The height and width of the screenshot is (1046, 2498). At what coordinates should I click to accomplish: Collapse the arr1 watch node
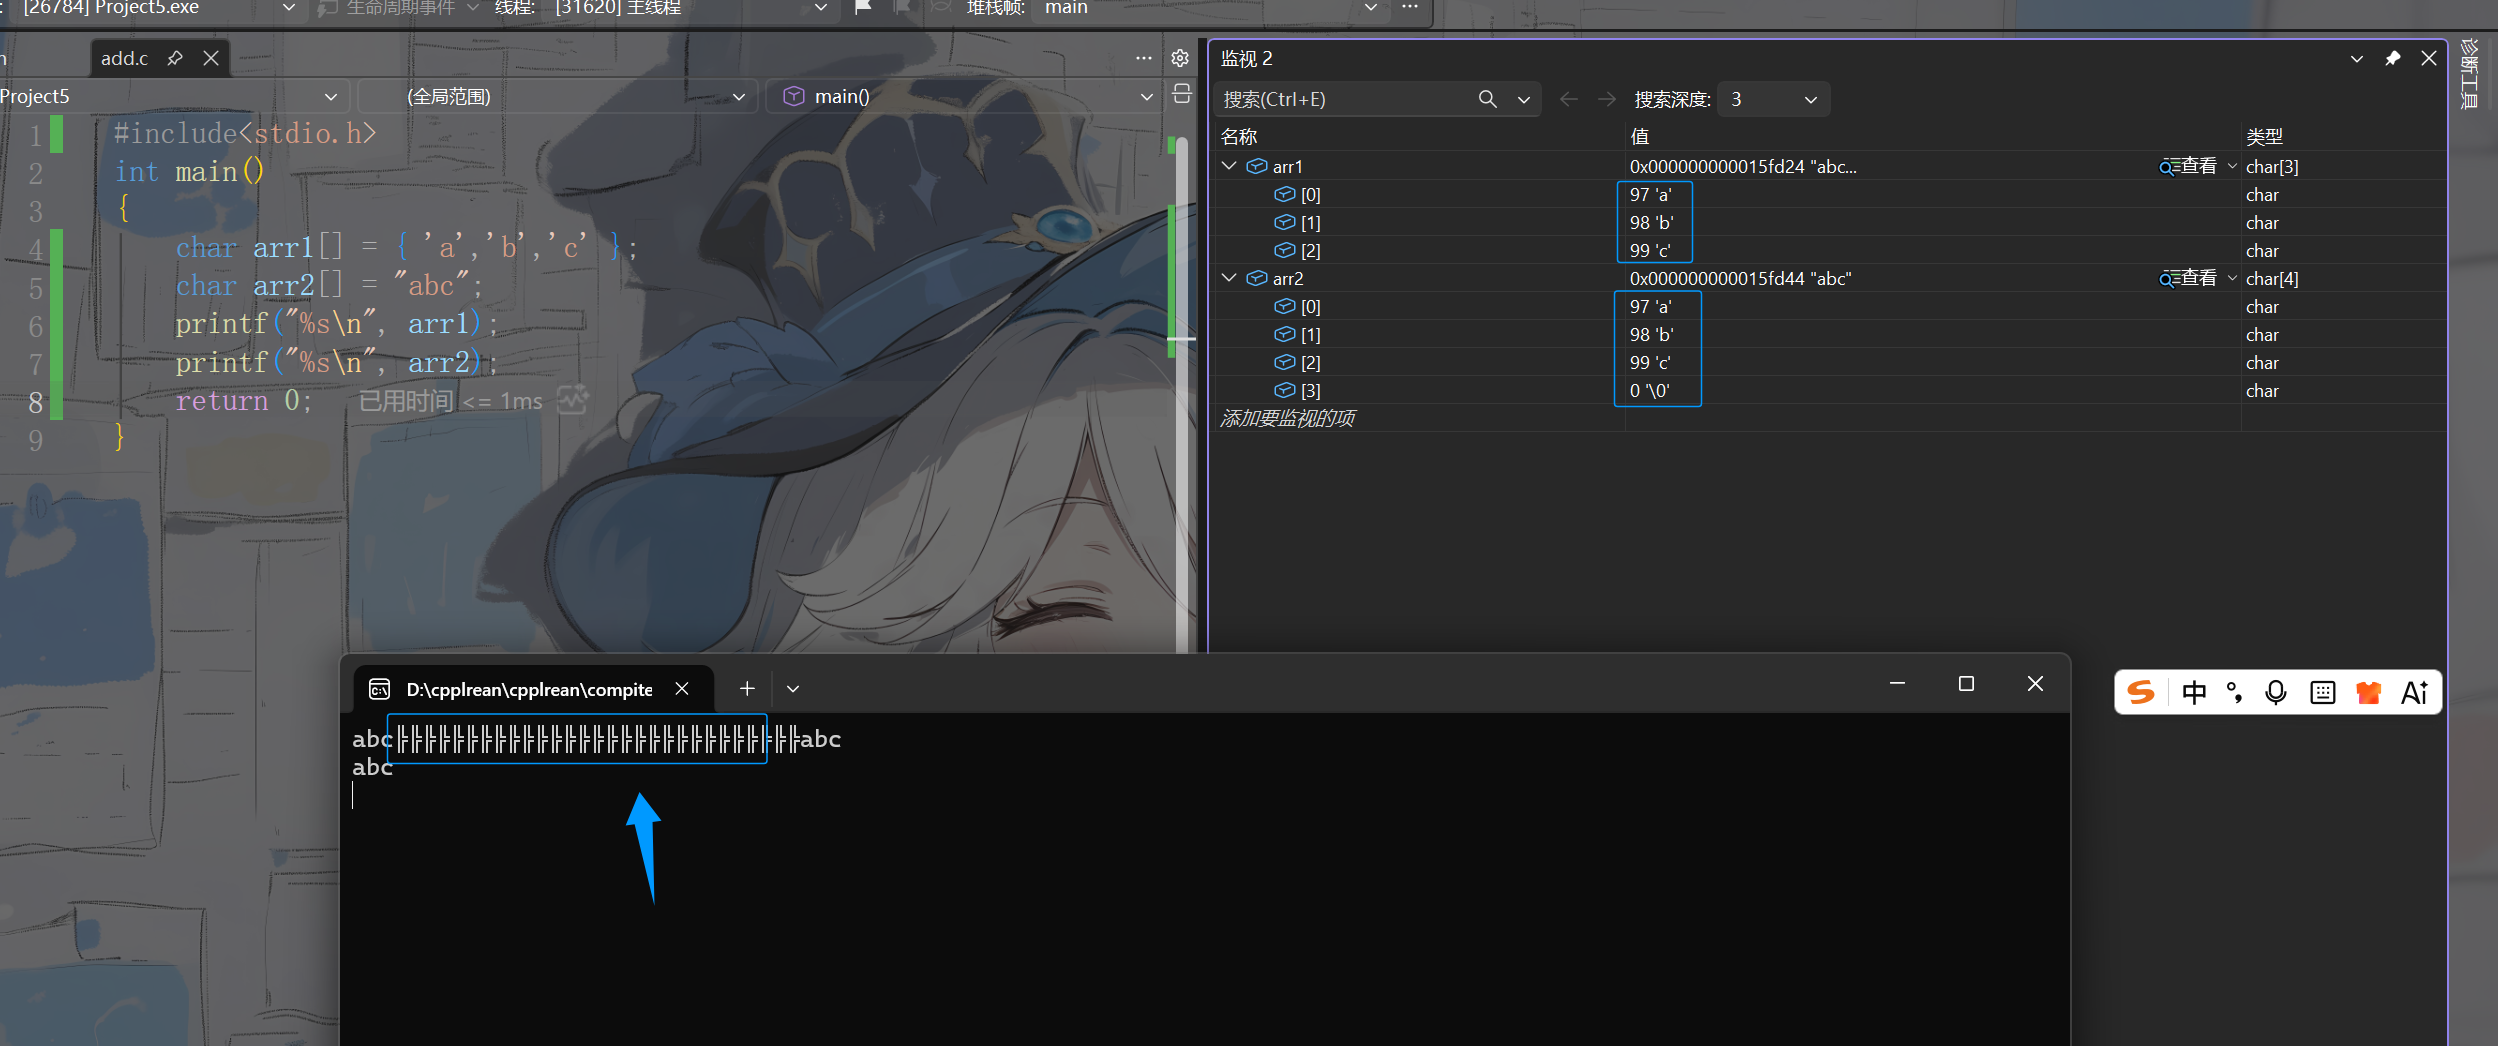point(1230,166)
